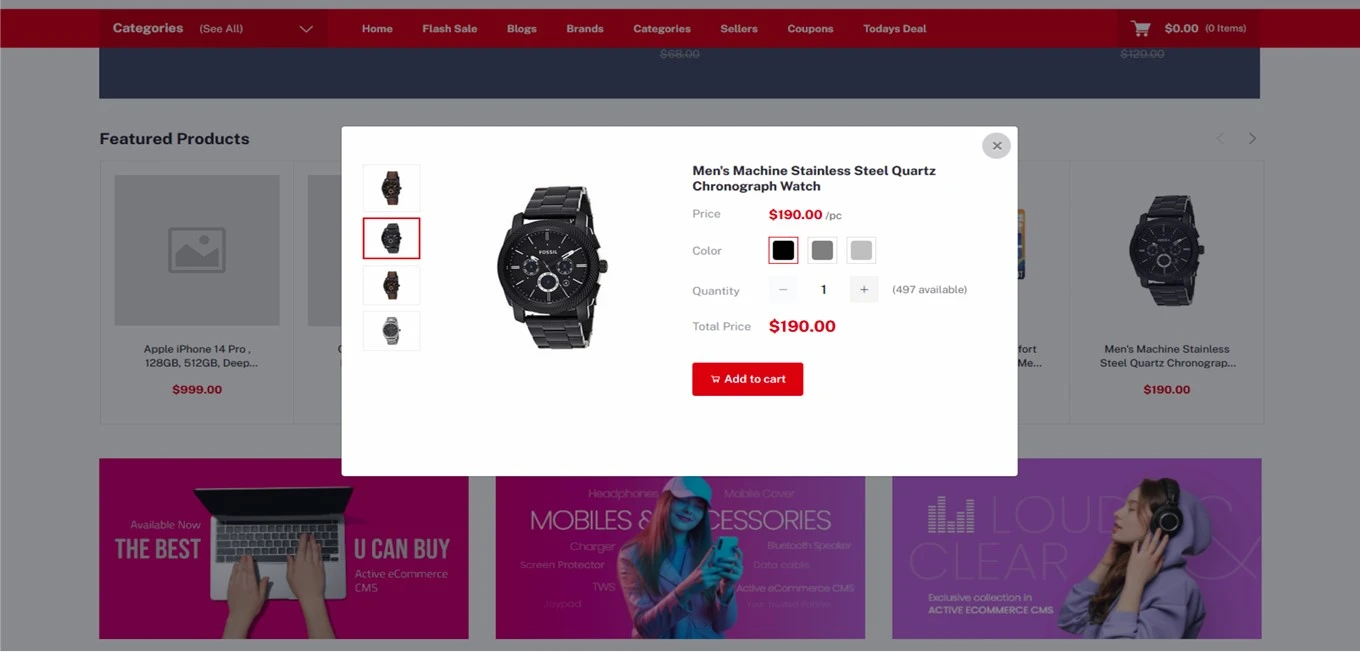The image size is (1360, 652).
Task: Select the black color option
Action: click(783, 251)
